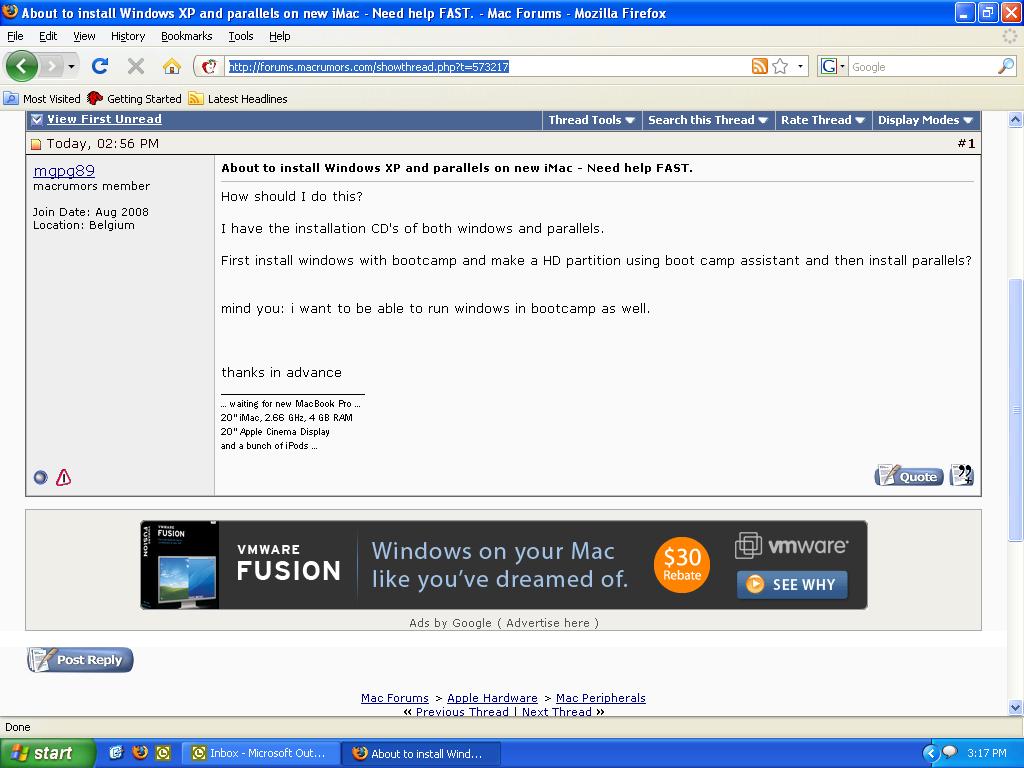This screenshot has width=1024, height=768.
Task: Click the system tray notification balloon icon
Action: [x=950, y=752]
